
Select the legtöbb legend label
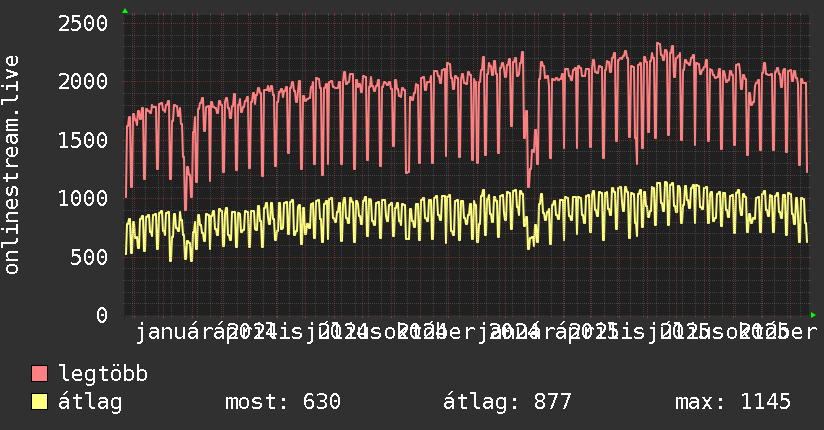click(103, 373)
